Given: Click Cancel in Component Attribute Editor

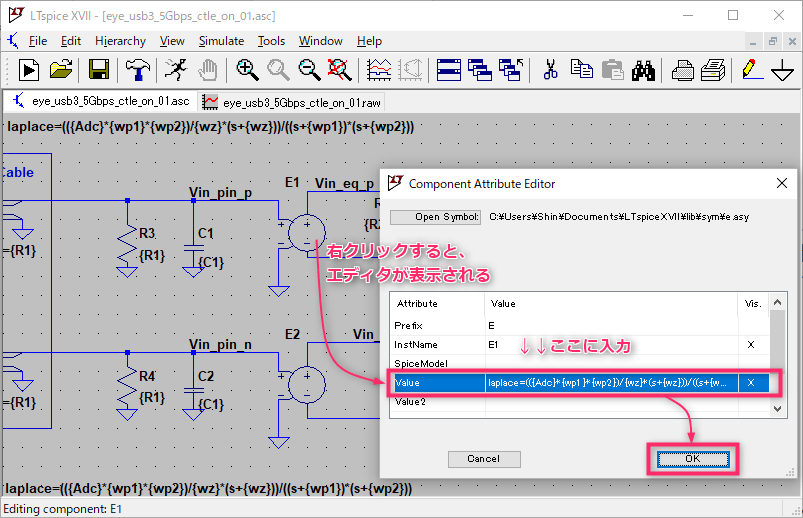Looking at the screenshot, I should click(484, 459).
